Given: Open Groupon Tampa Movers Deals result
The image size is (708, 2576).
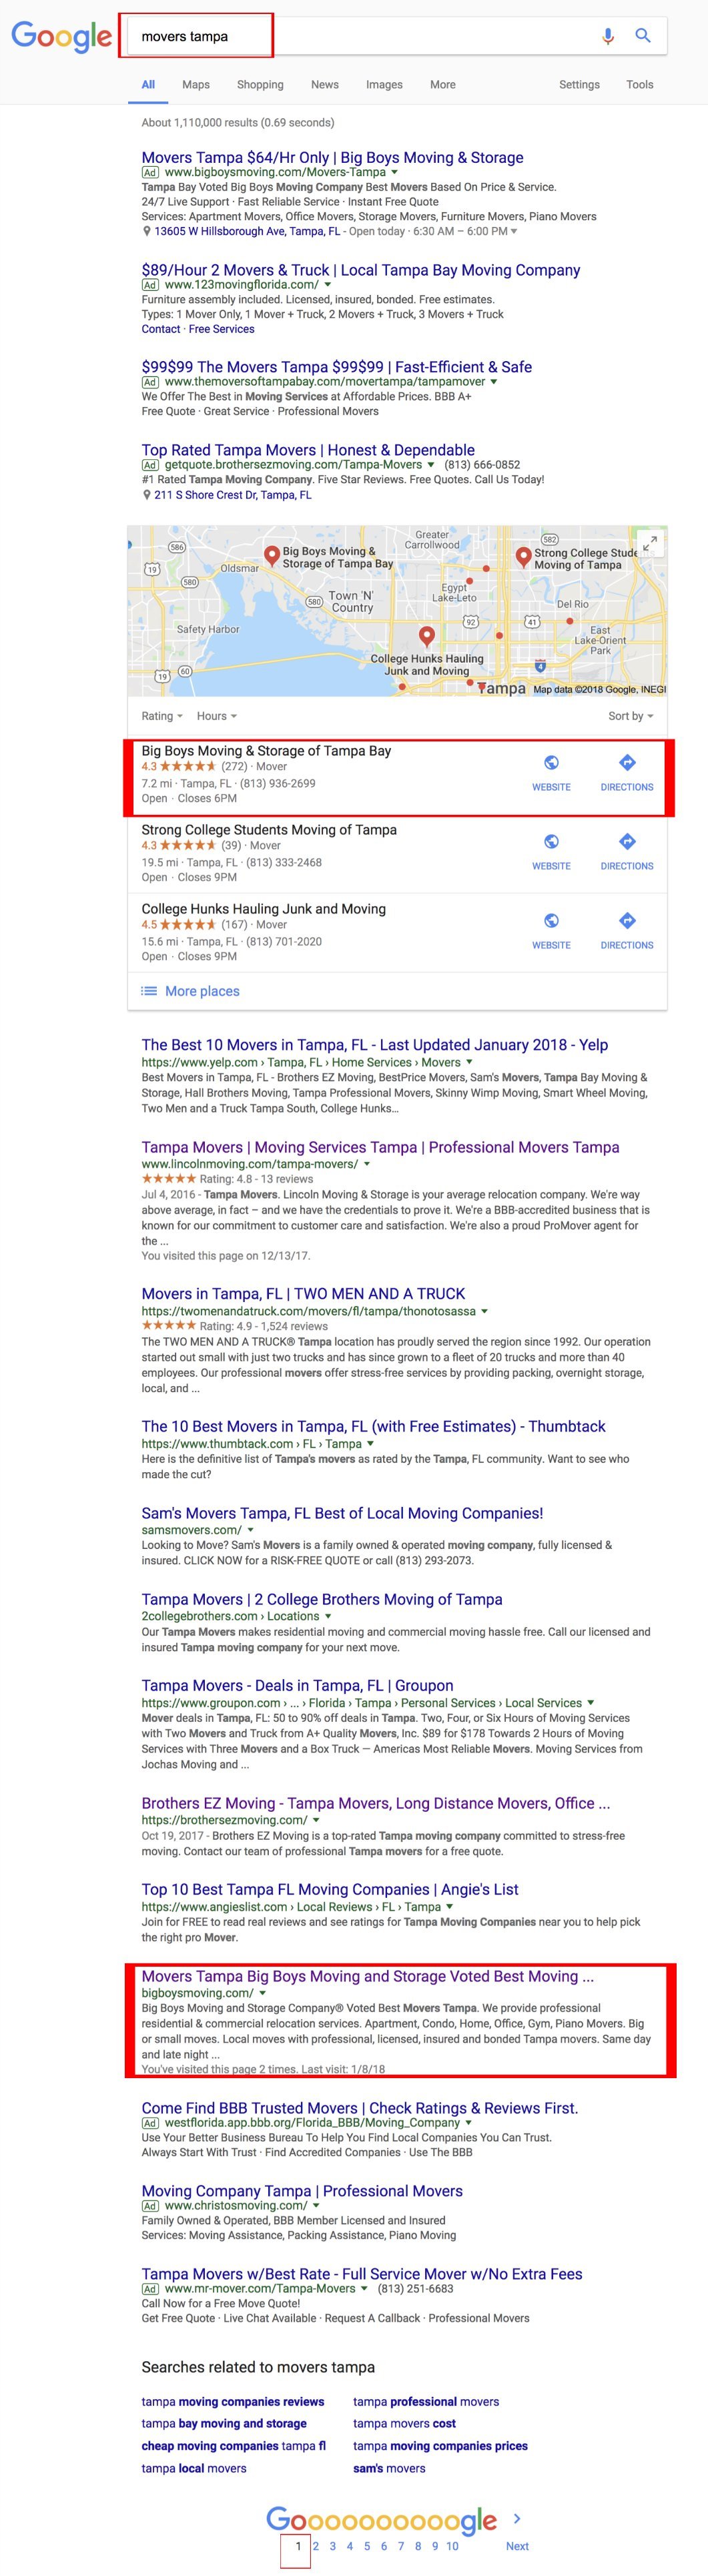Looking at the screenshot, I should tap(297, 1686).
